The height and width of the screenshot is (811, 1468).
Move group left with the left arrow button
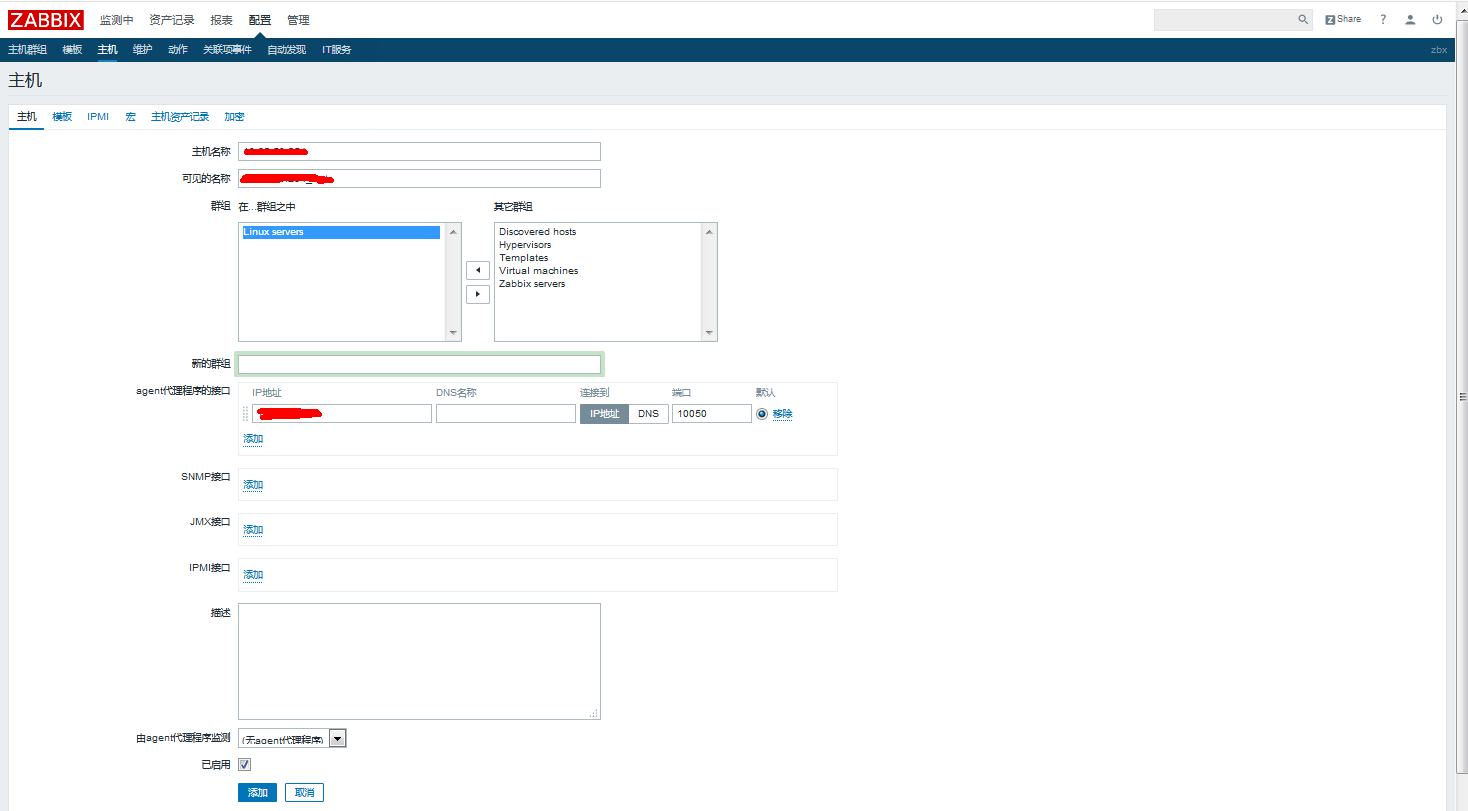478,270
